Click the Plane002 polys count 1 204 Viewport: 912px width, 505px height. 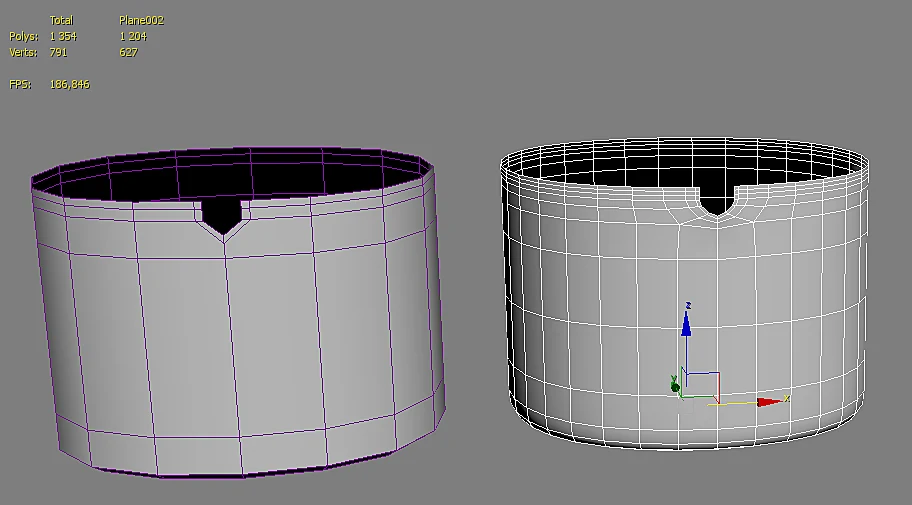(x=133, y=36)
